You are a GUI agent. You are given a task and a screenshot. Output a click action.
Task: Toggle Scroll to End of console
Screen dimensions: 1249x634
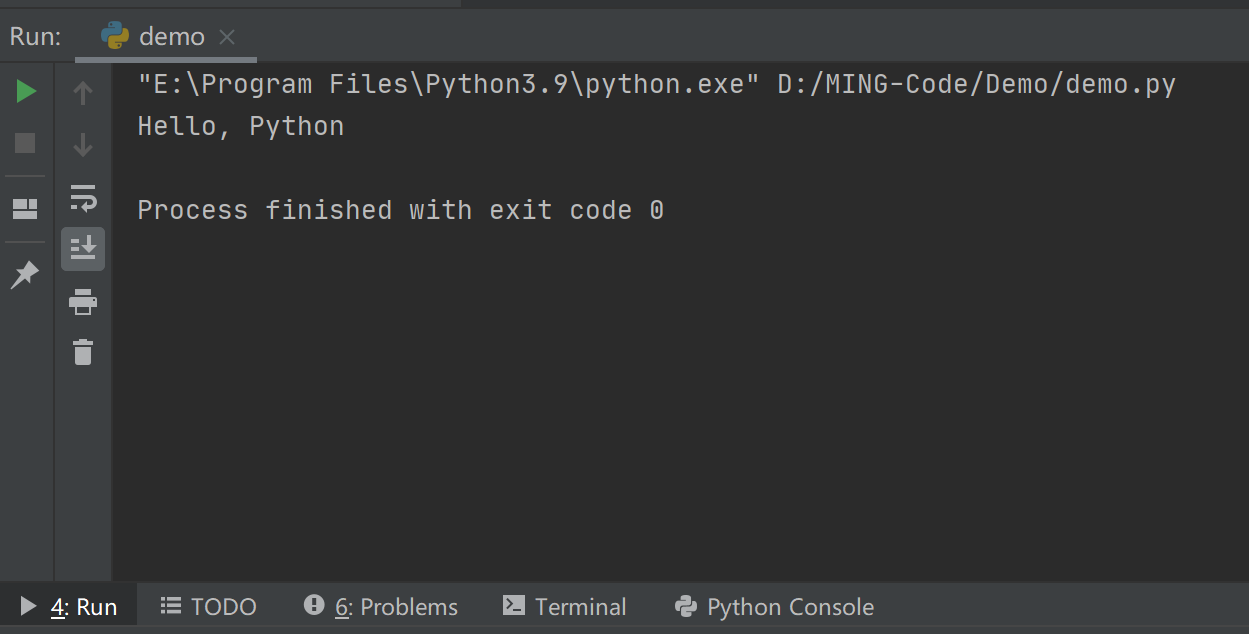point(83,248)
